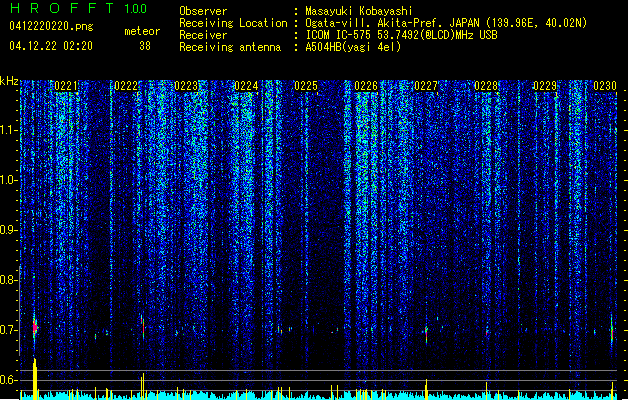Select Ogata-vill. Akita-Pref. JAPAN location text
This screenshot has height=400, width=629.
click(446, 23)
